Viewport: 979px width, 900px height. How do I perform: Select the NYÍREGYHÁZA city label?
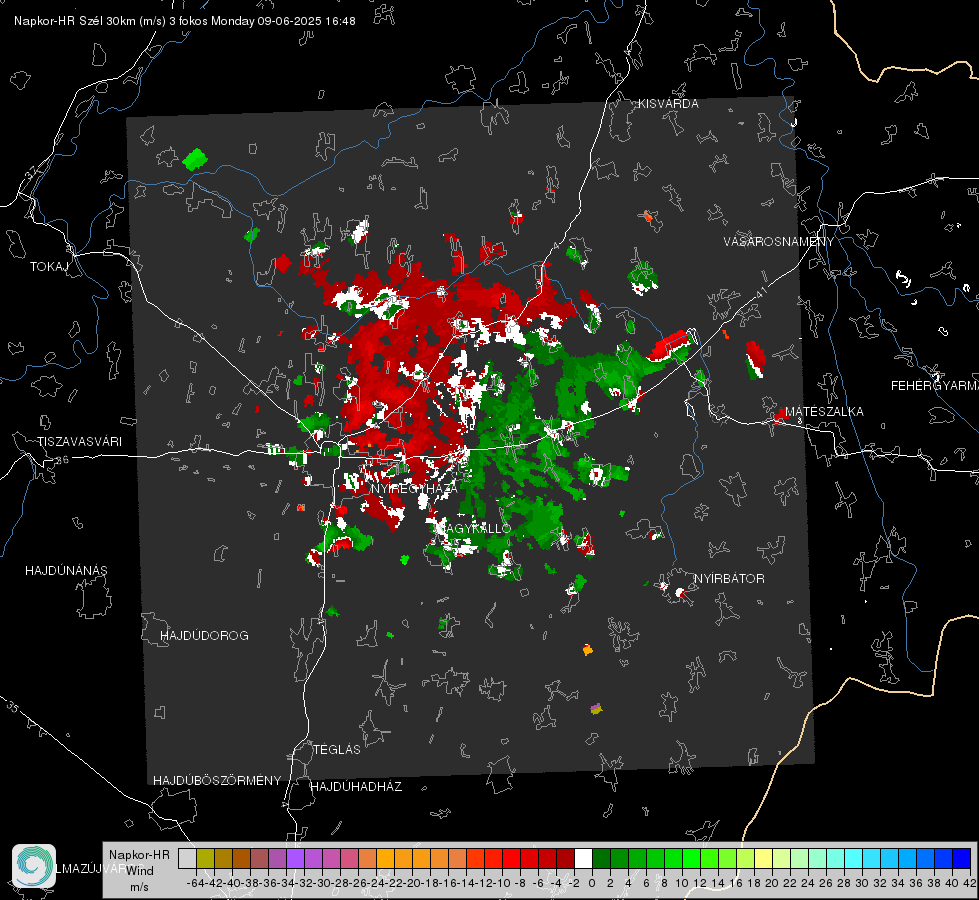click(414, 488)
